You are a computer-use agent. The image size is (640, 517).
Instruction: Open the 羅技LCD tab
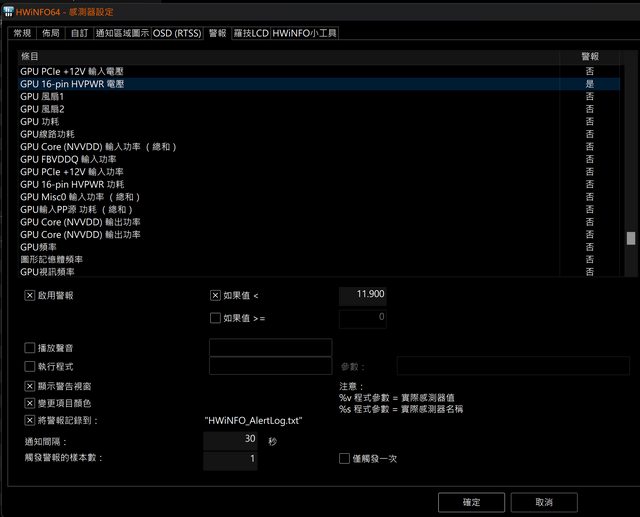pyautogui.click(x=250, y=33)
